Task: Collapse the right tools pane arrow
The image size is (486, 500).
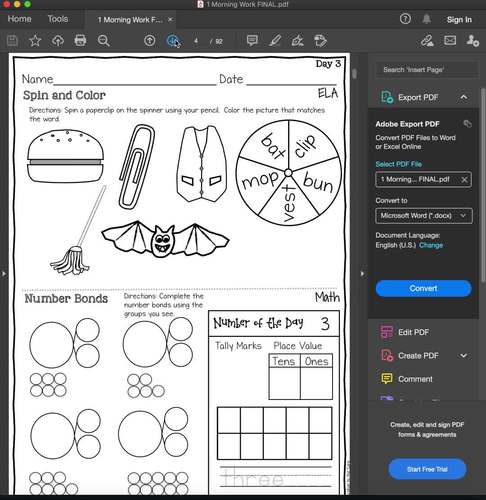Action: pyautogui.click(x=362, y=274)
